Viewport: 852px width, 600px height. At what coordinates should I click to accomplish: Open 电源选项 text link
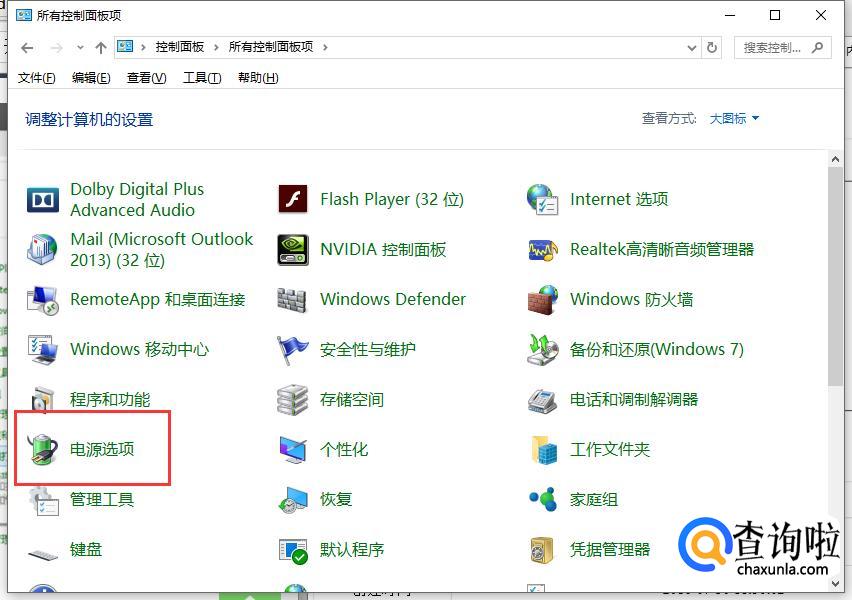[x=102, y=449]
